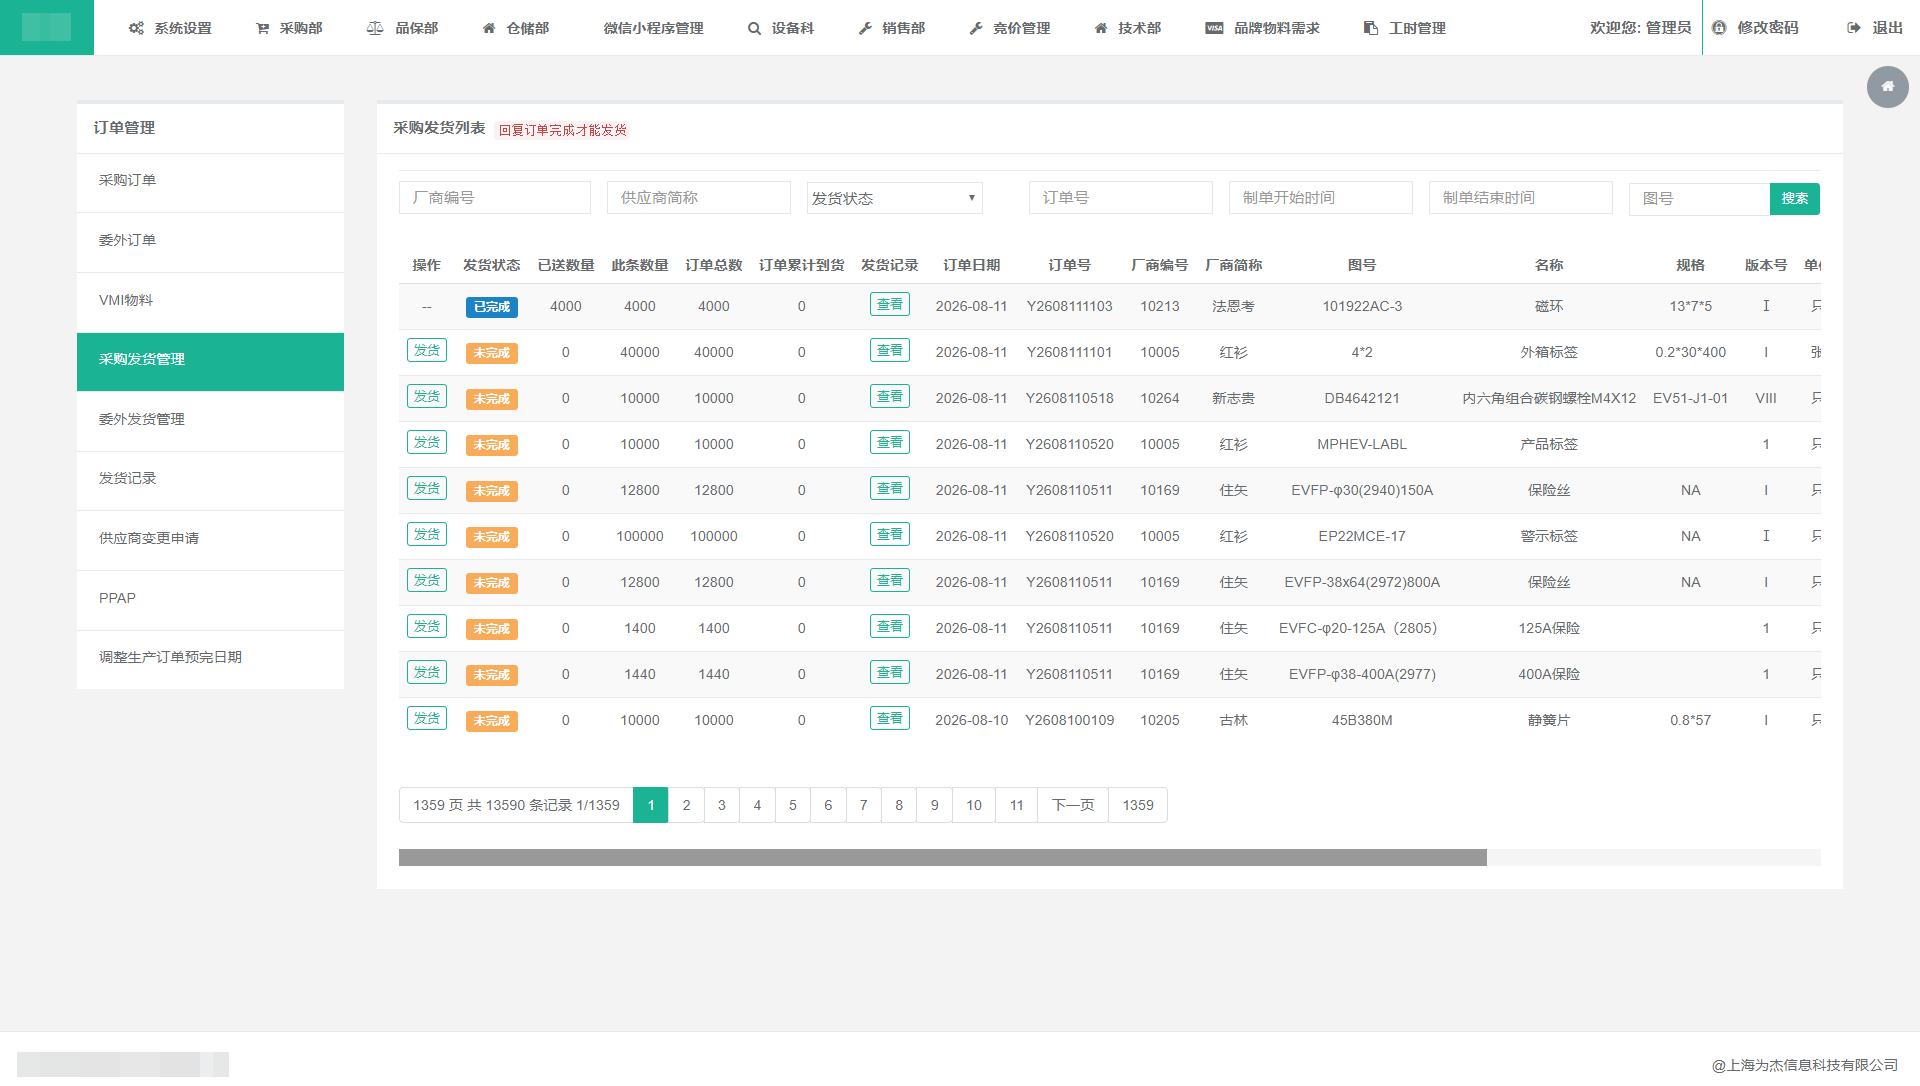Viewport: 1920px width, 1086px height.
Task: Click the 品保部 scales icon
Action: (375, 28)
